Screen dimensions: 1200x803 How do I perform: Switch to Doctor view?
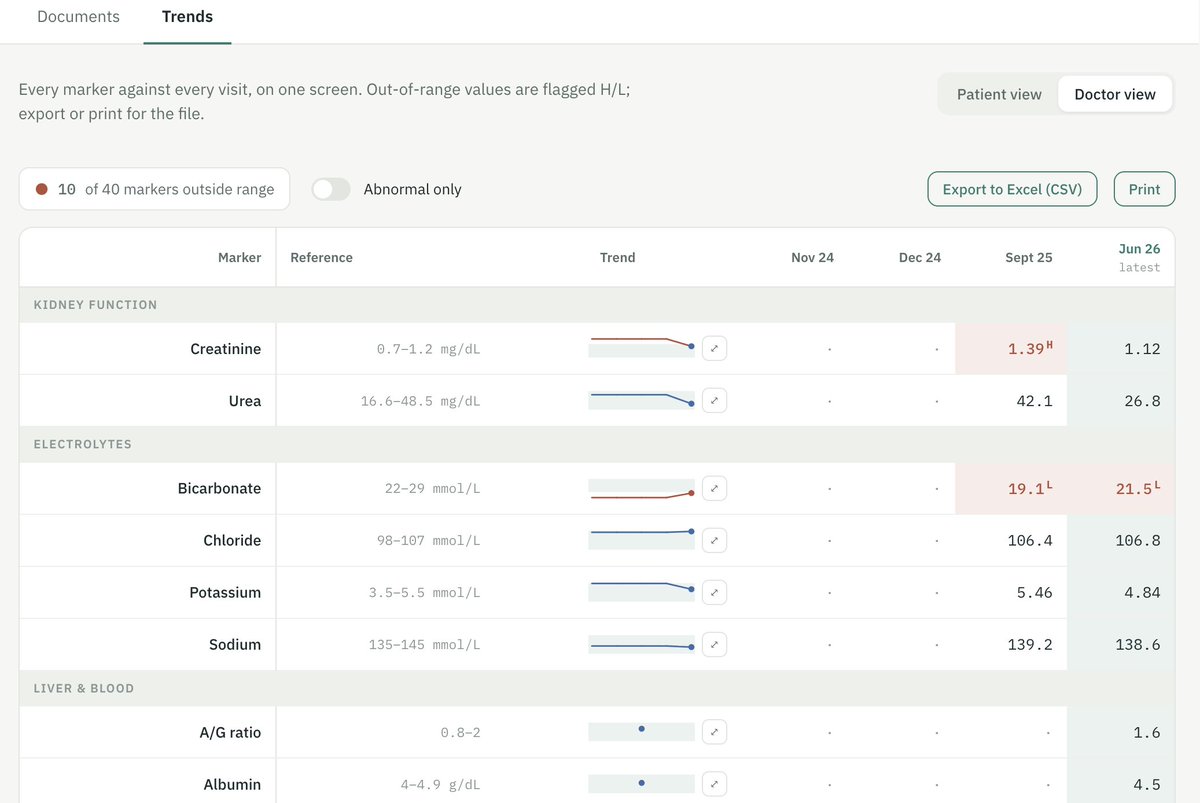1115,94
